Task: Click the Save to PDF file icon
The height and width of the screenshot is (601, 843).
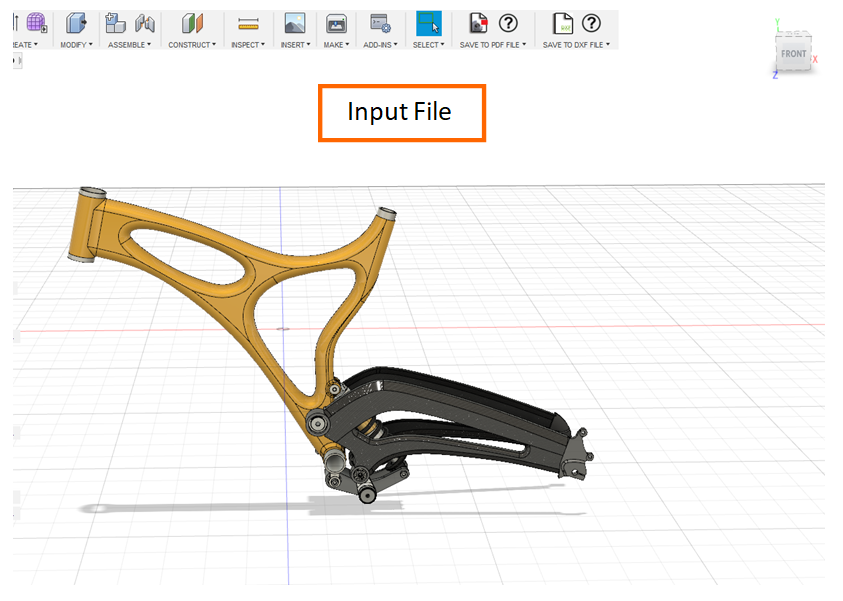Action: pyautogui.click(x=479, y=23)
